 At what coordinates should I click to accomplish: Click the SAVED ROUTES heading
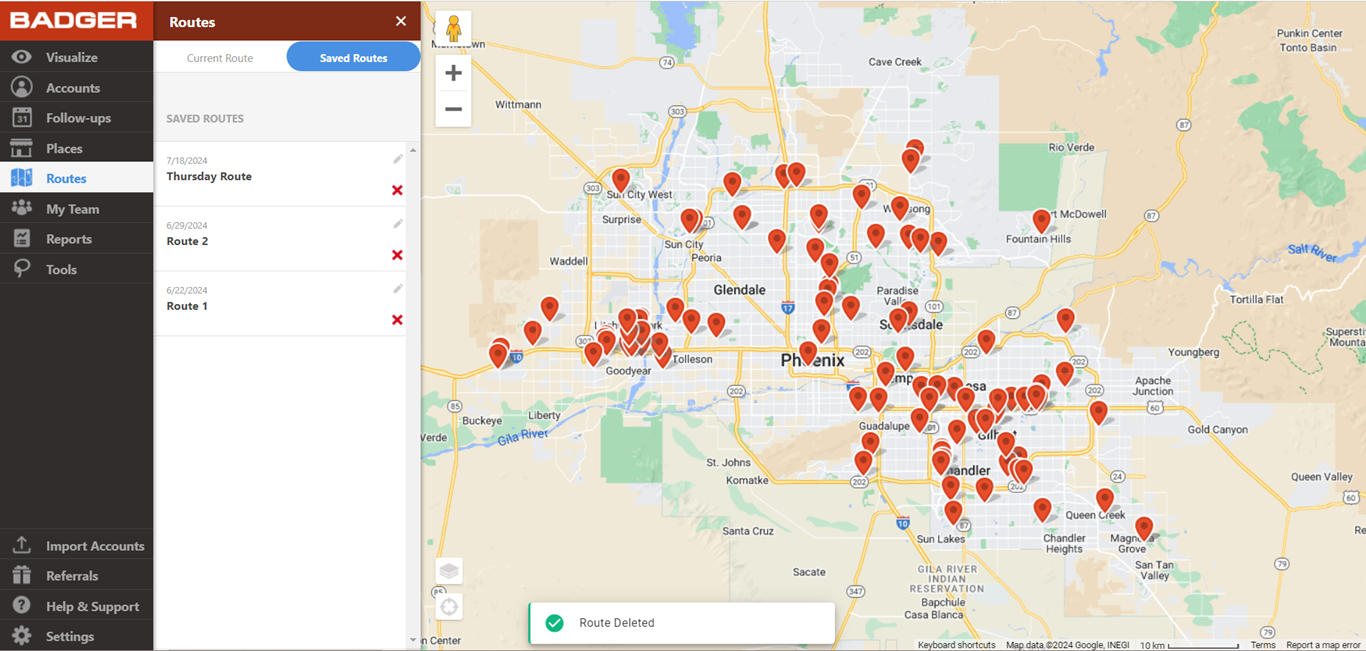click(205, 118)
